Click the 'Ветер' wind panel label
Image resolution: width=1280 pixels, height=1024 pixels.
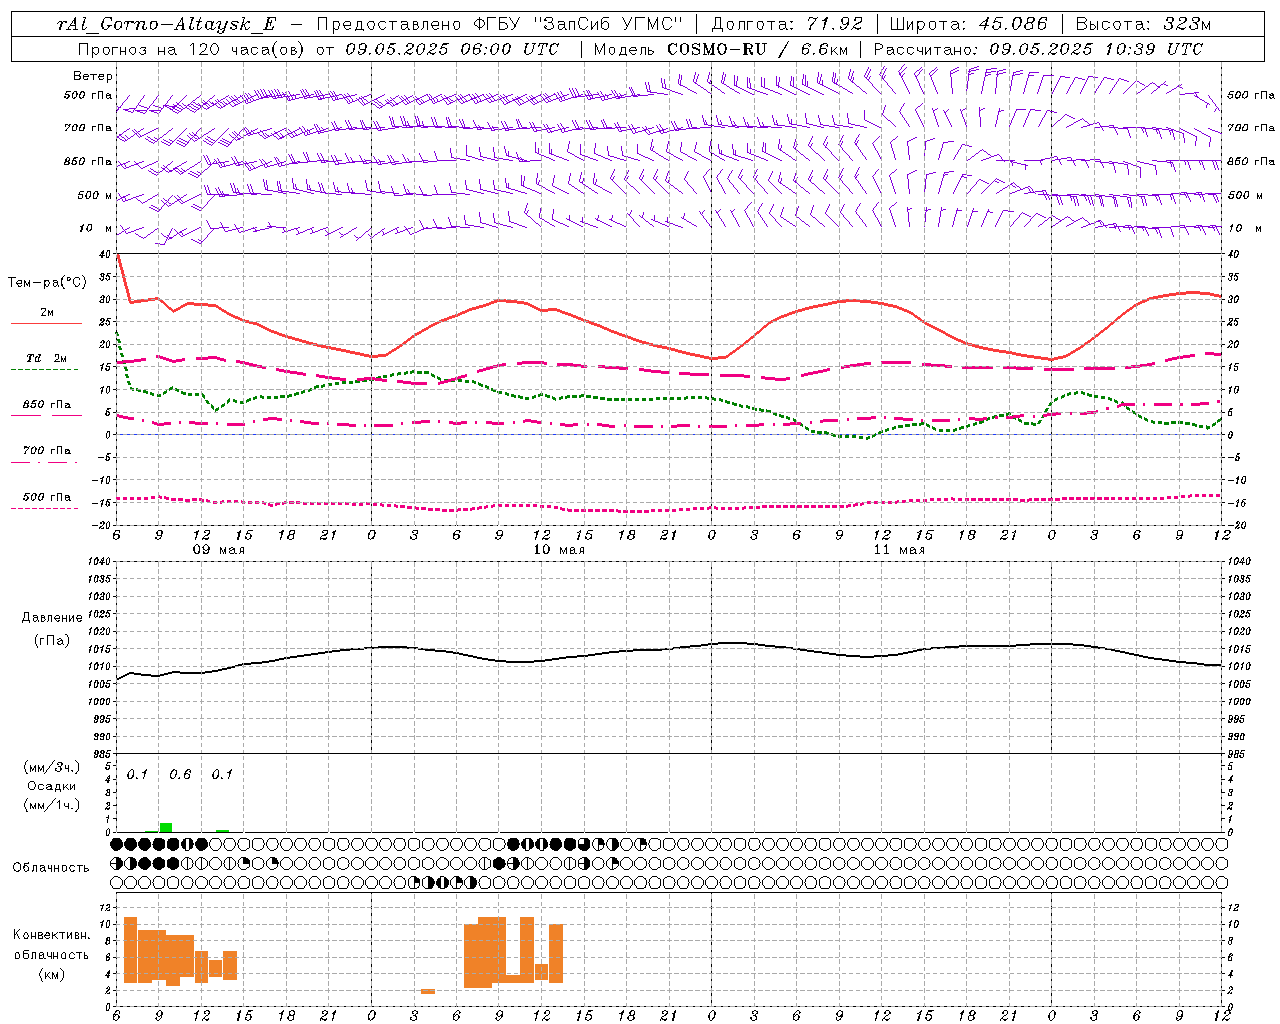93,76
